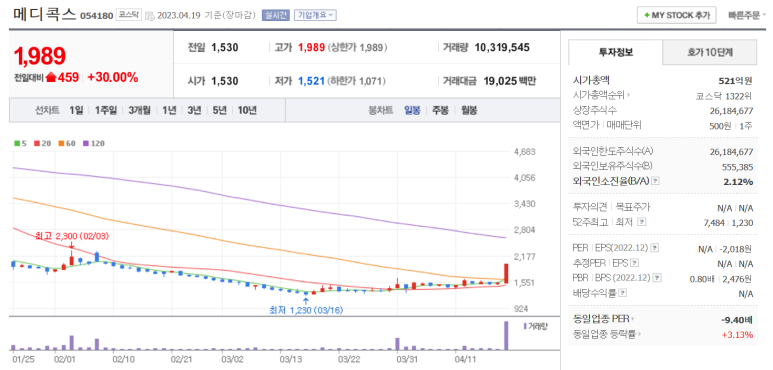Open the 기업개요 dropdown
Viewport: 773px width, 370px height.
coord(316,15)
